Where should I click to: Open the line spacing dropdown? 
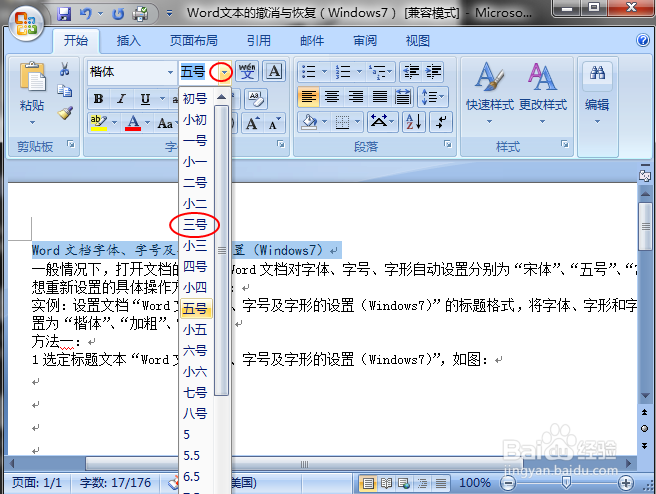point(433,97)
